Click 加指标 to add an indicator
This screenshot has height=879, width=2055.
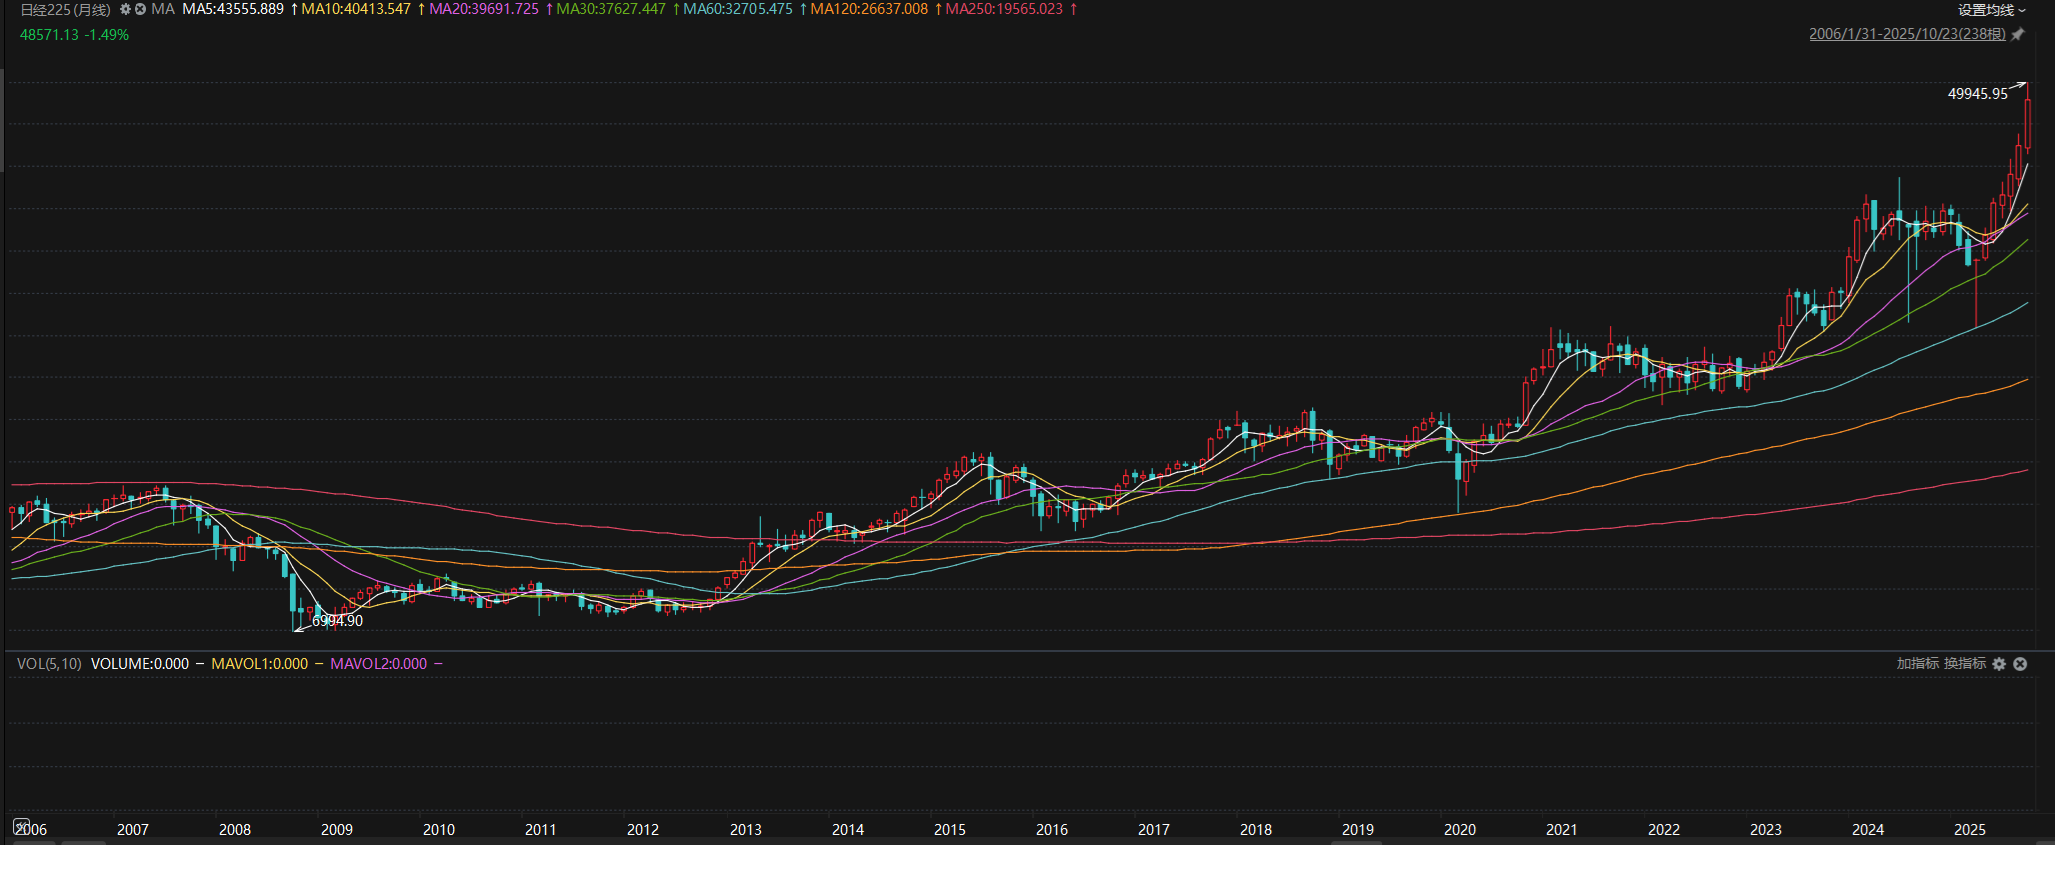[x=1917, y=664]
